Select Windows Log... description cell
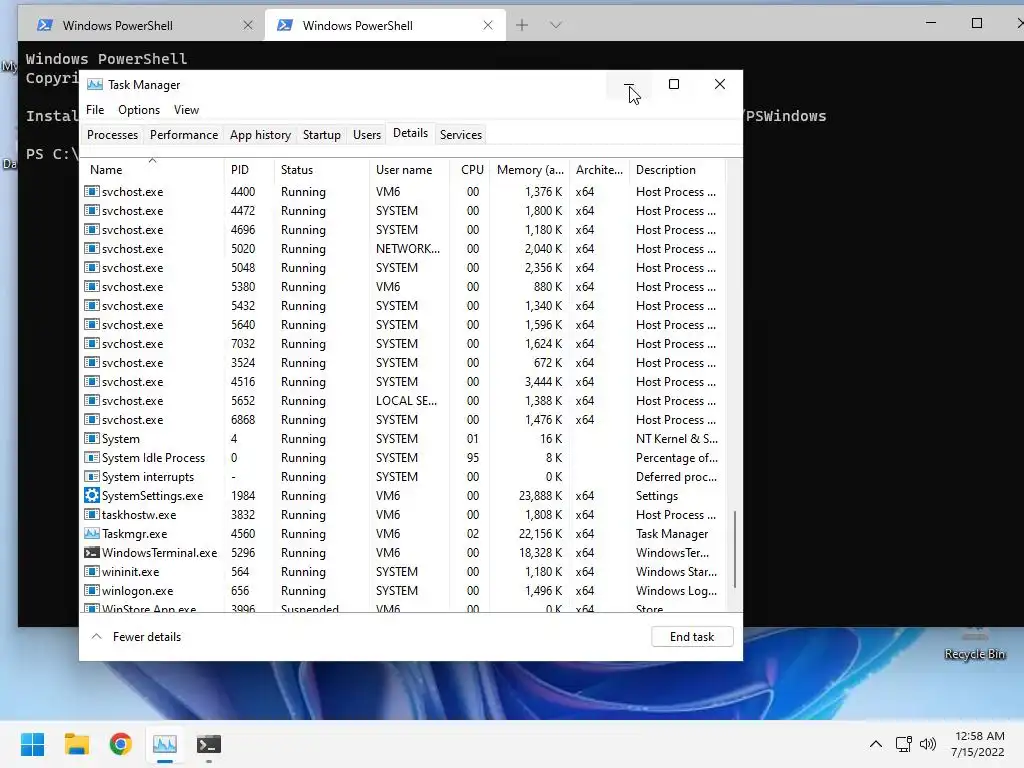 pos(676,590)
